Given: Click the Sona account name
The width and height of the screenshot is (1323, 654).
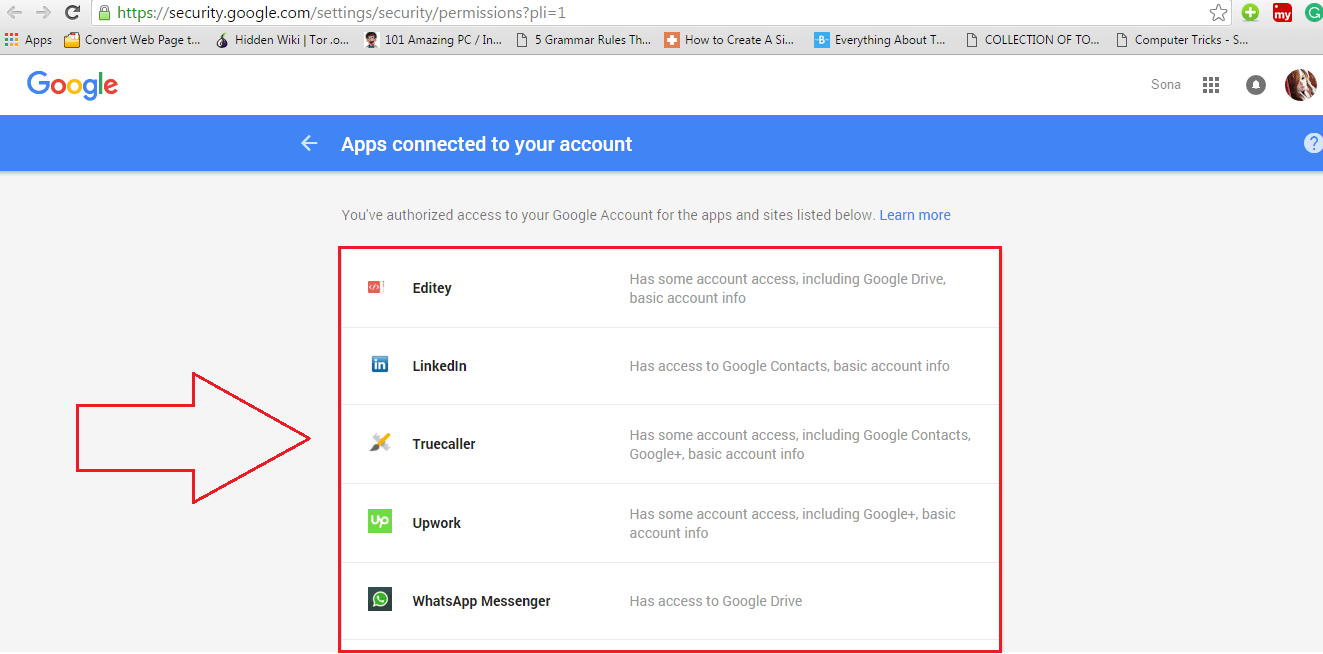Looking at the screenshot, I should (x=1166, y=85).
